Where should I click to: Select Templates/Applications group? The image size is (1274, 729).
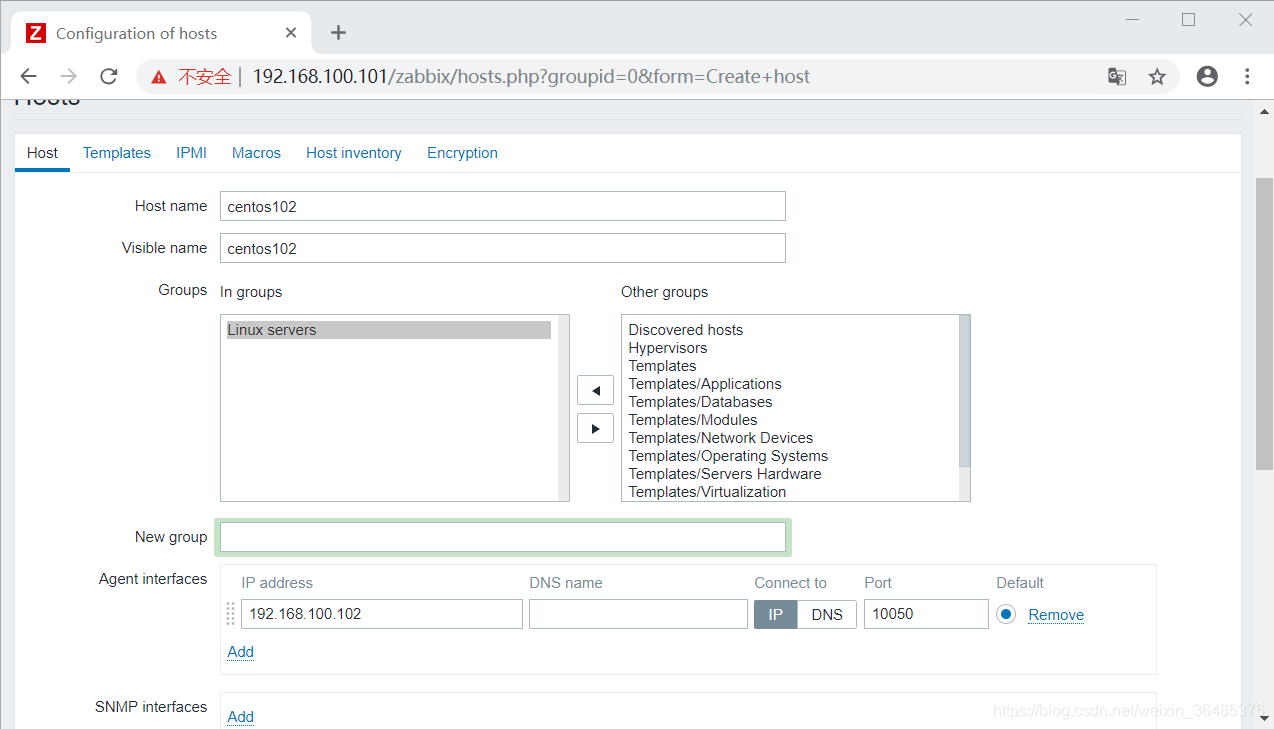(705, 384)
